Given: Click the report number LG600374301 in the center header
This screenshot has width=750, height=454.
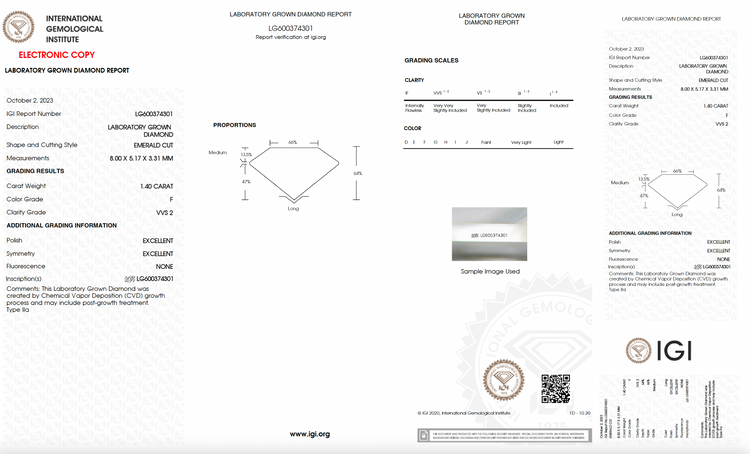Looking at the screenshot, I should pos(290,28).
